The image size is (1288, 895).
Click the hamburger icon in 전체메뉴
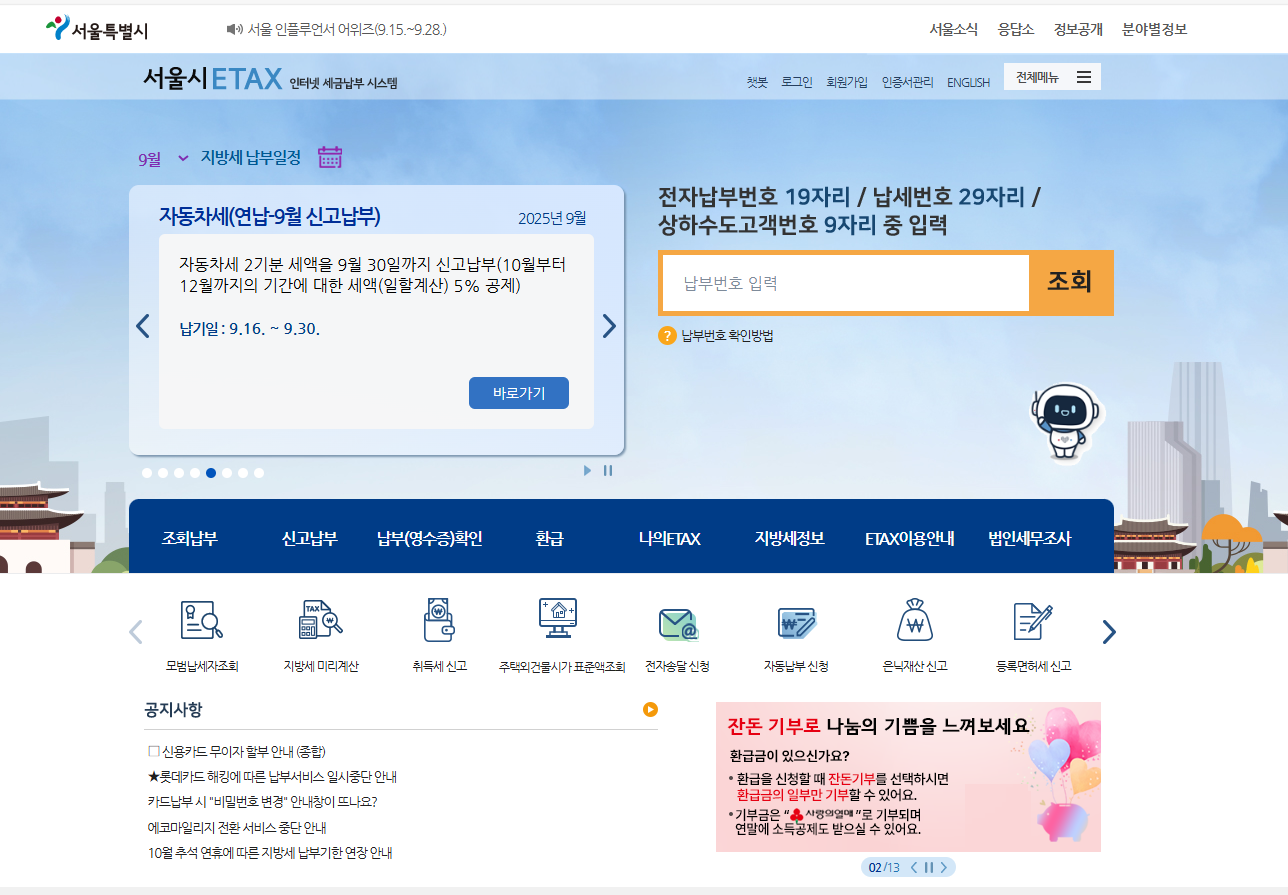tap(1084, 77)
